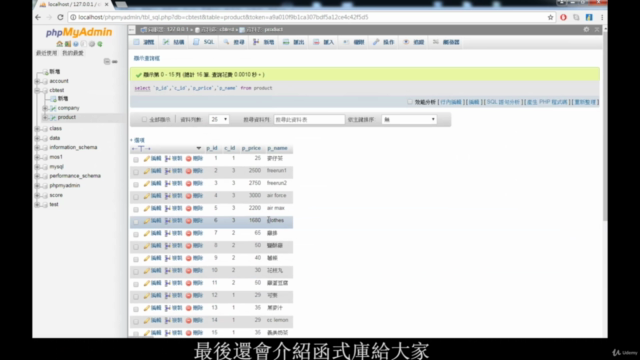
Task: Check the row checkbox for p_id 1
Action: (x=136, y=160)
